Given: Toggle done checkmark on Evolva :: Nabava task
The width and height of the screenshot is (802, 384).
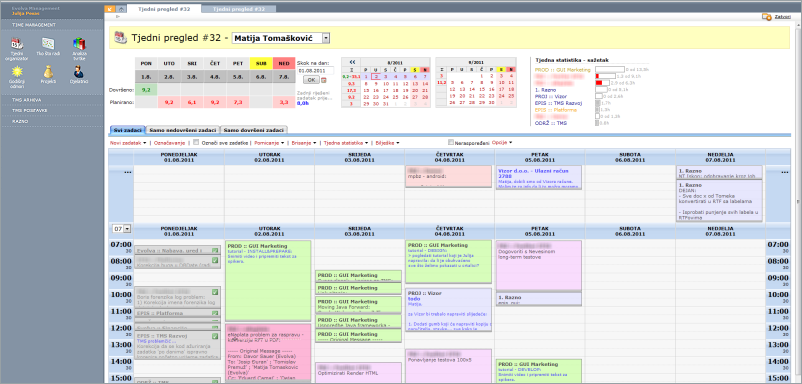Looking at the screenshot, I should (215, 251).
